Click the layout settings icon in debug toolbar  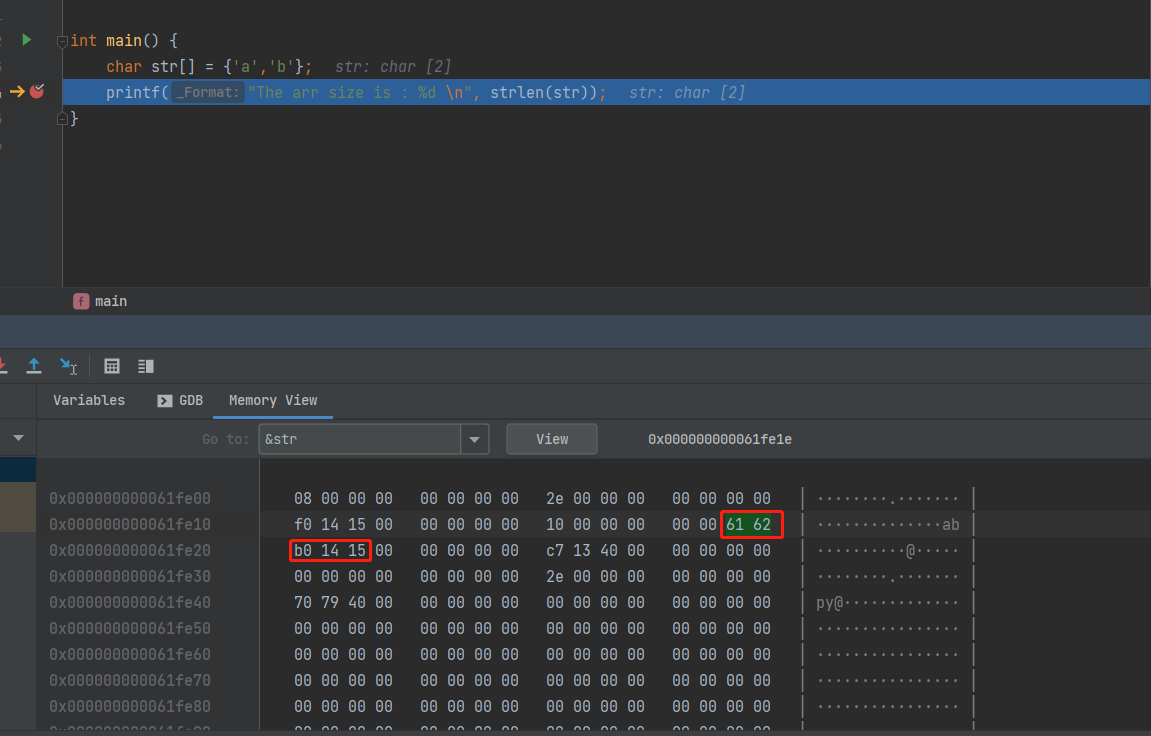(x=145, y=365)
